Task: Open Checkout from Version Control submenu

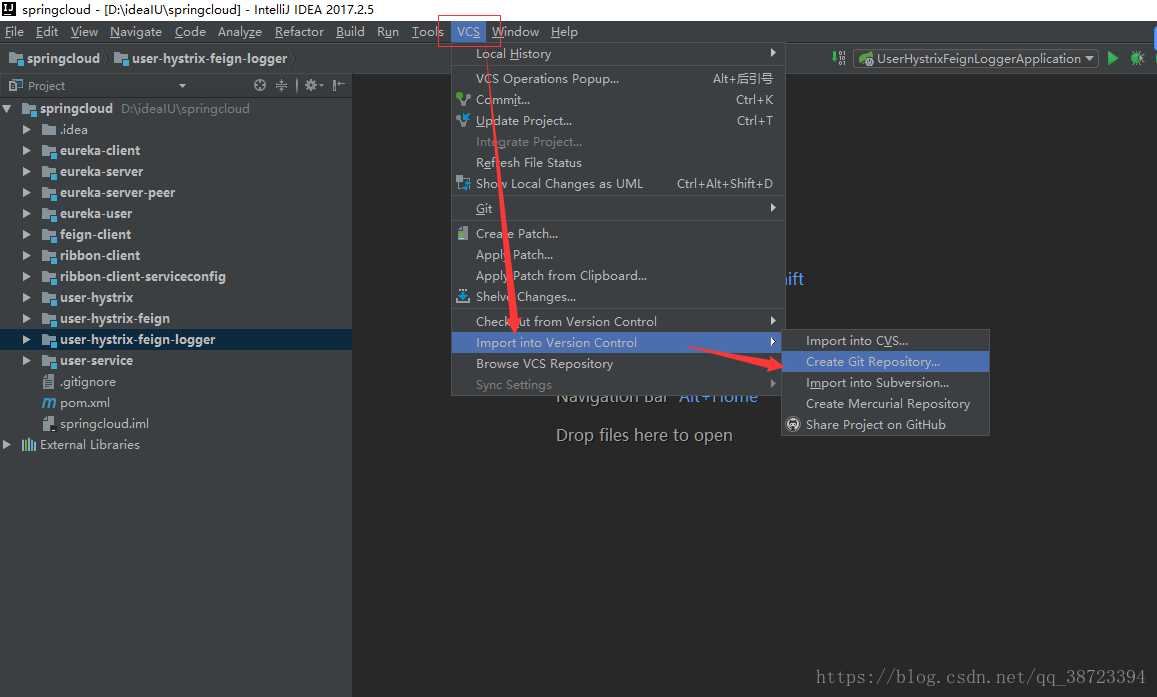Action: (x=618, y=322)
